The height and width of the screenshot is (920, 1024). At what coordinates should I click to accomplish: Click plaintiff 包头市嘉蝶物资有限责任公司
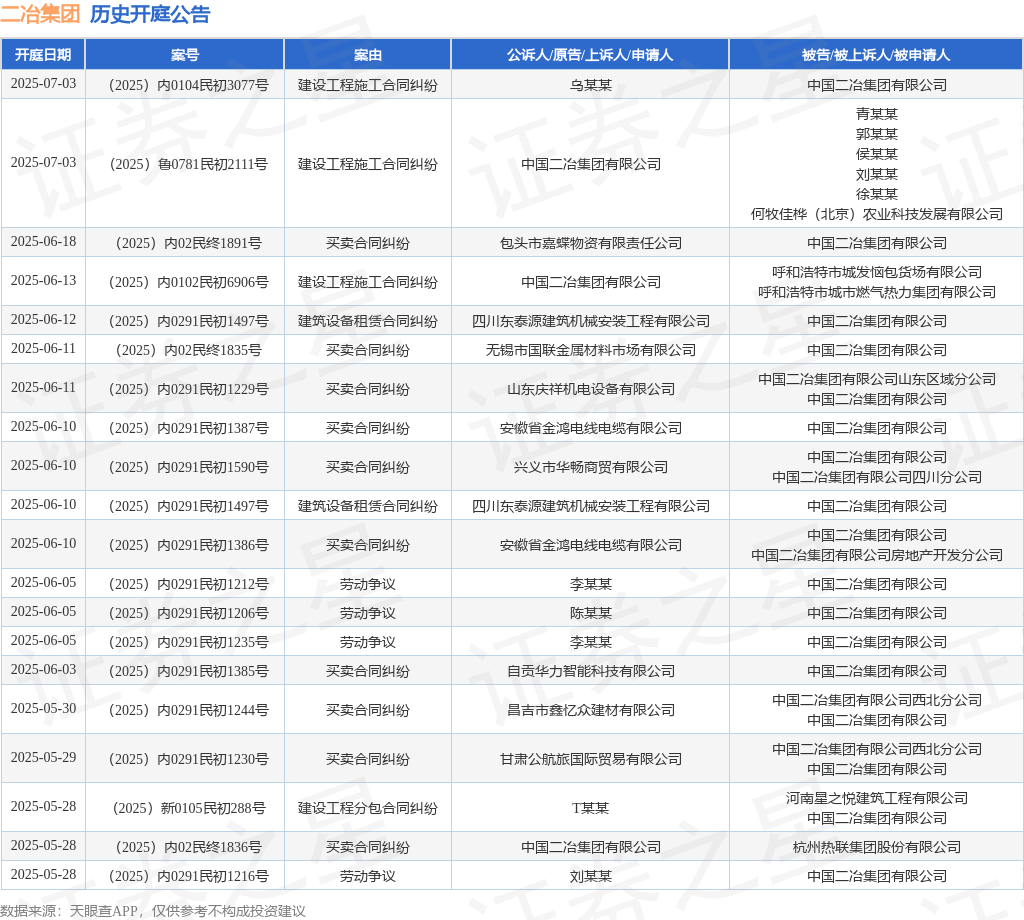pyautogui.click(x=590, y=244)
